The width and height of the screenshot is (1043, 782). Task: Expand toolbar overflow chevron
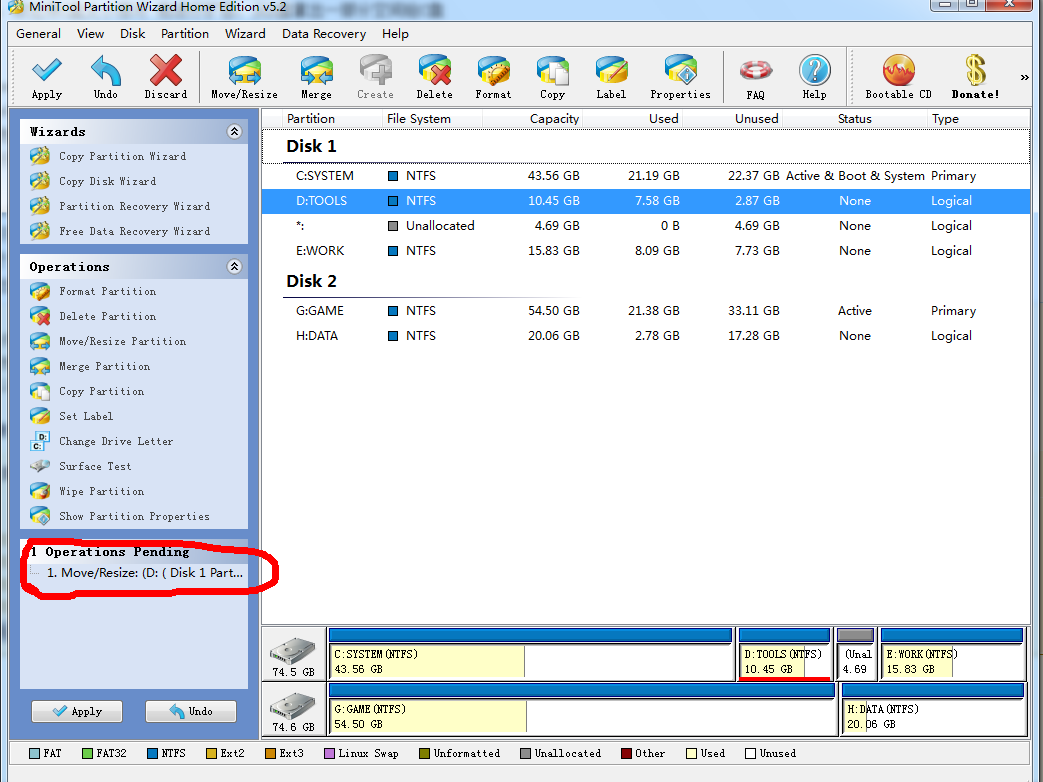(x=1024, y=77)
